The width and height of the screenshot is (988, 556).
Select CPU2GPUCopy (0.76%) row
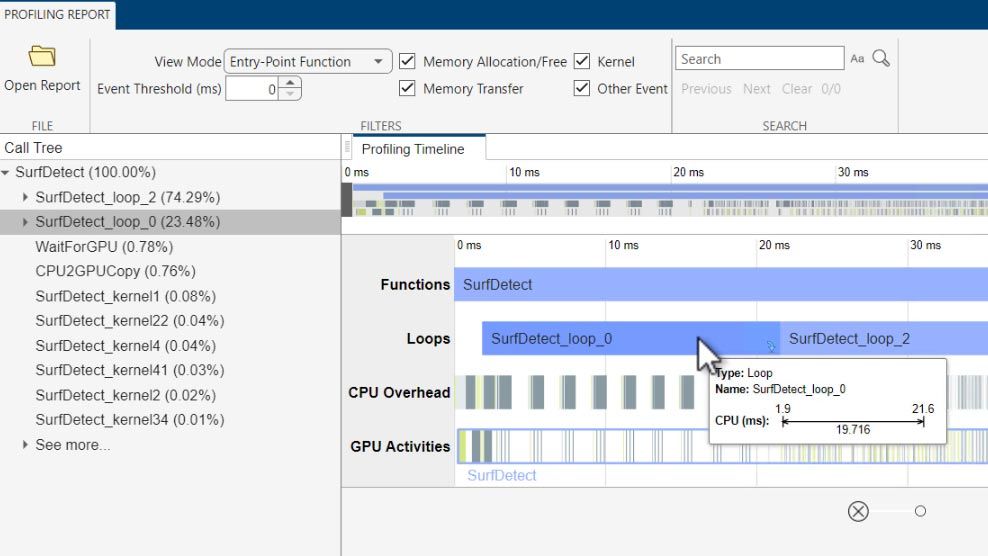click(x=170, y=271)
